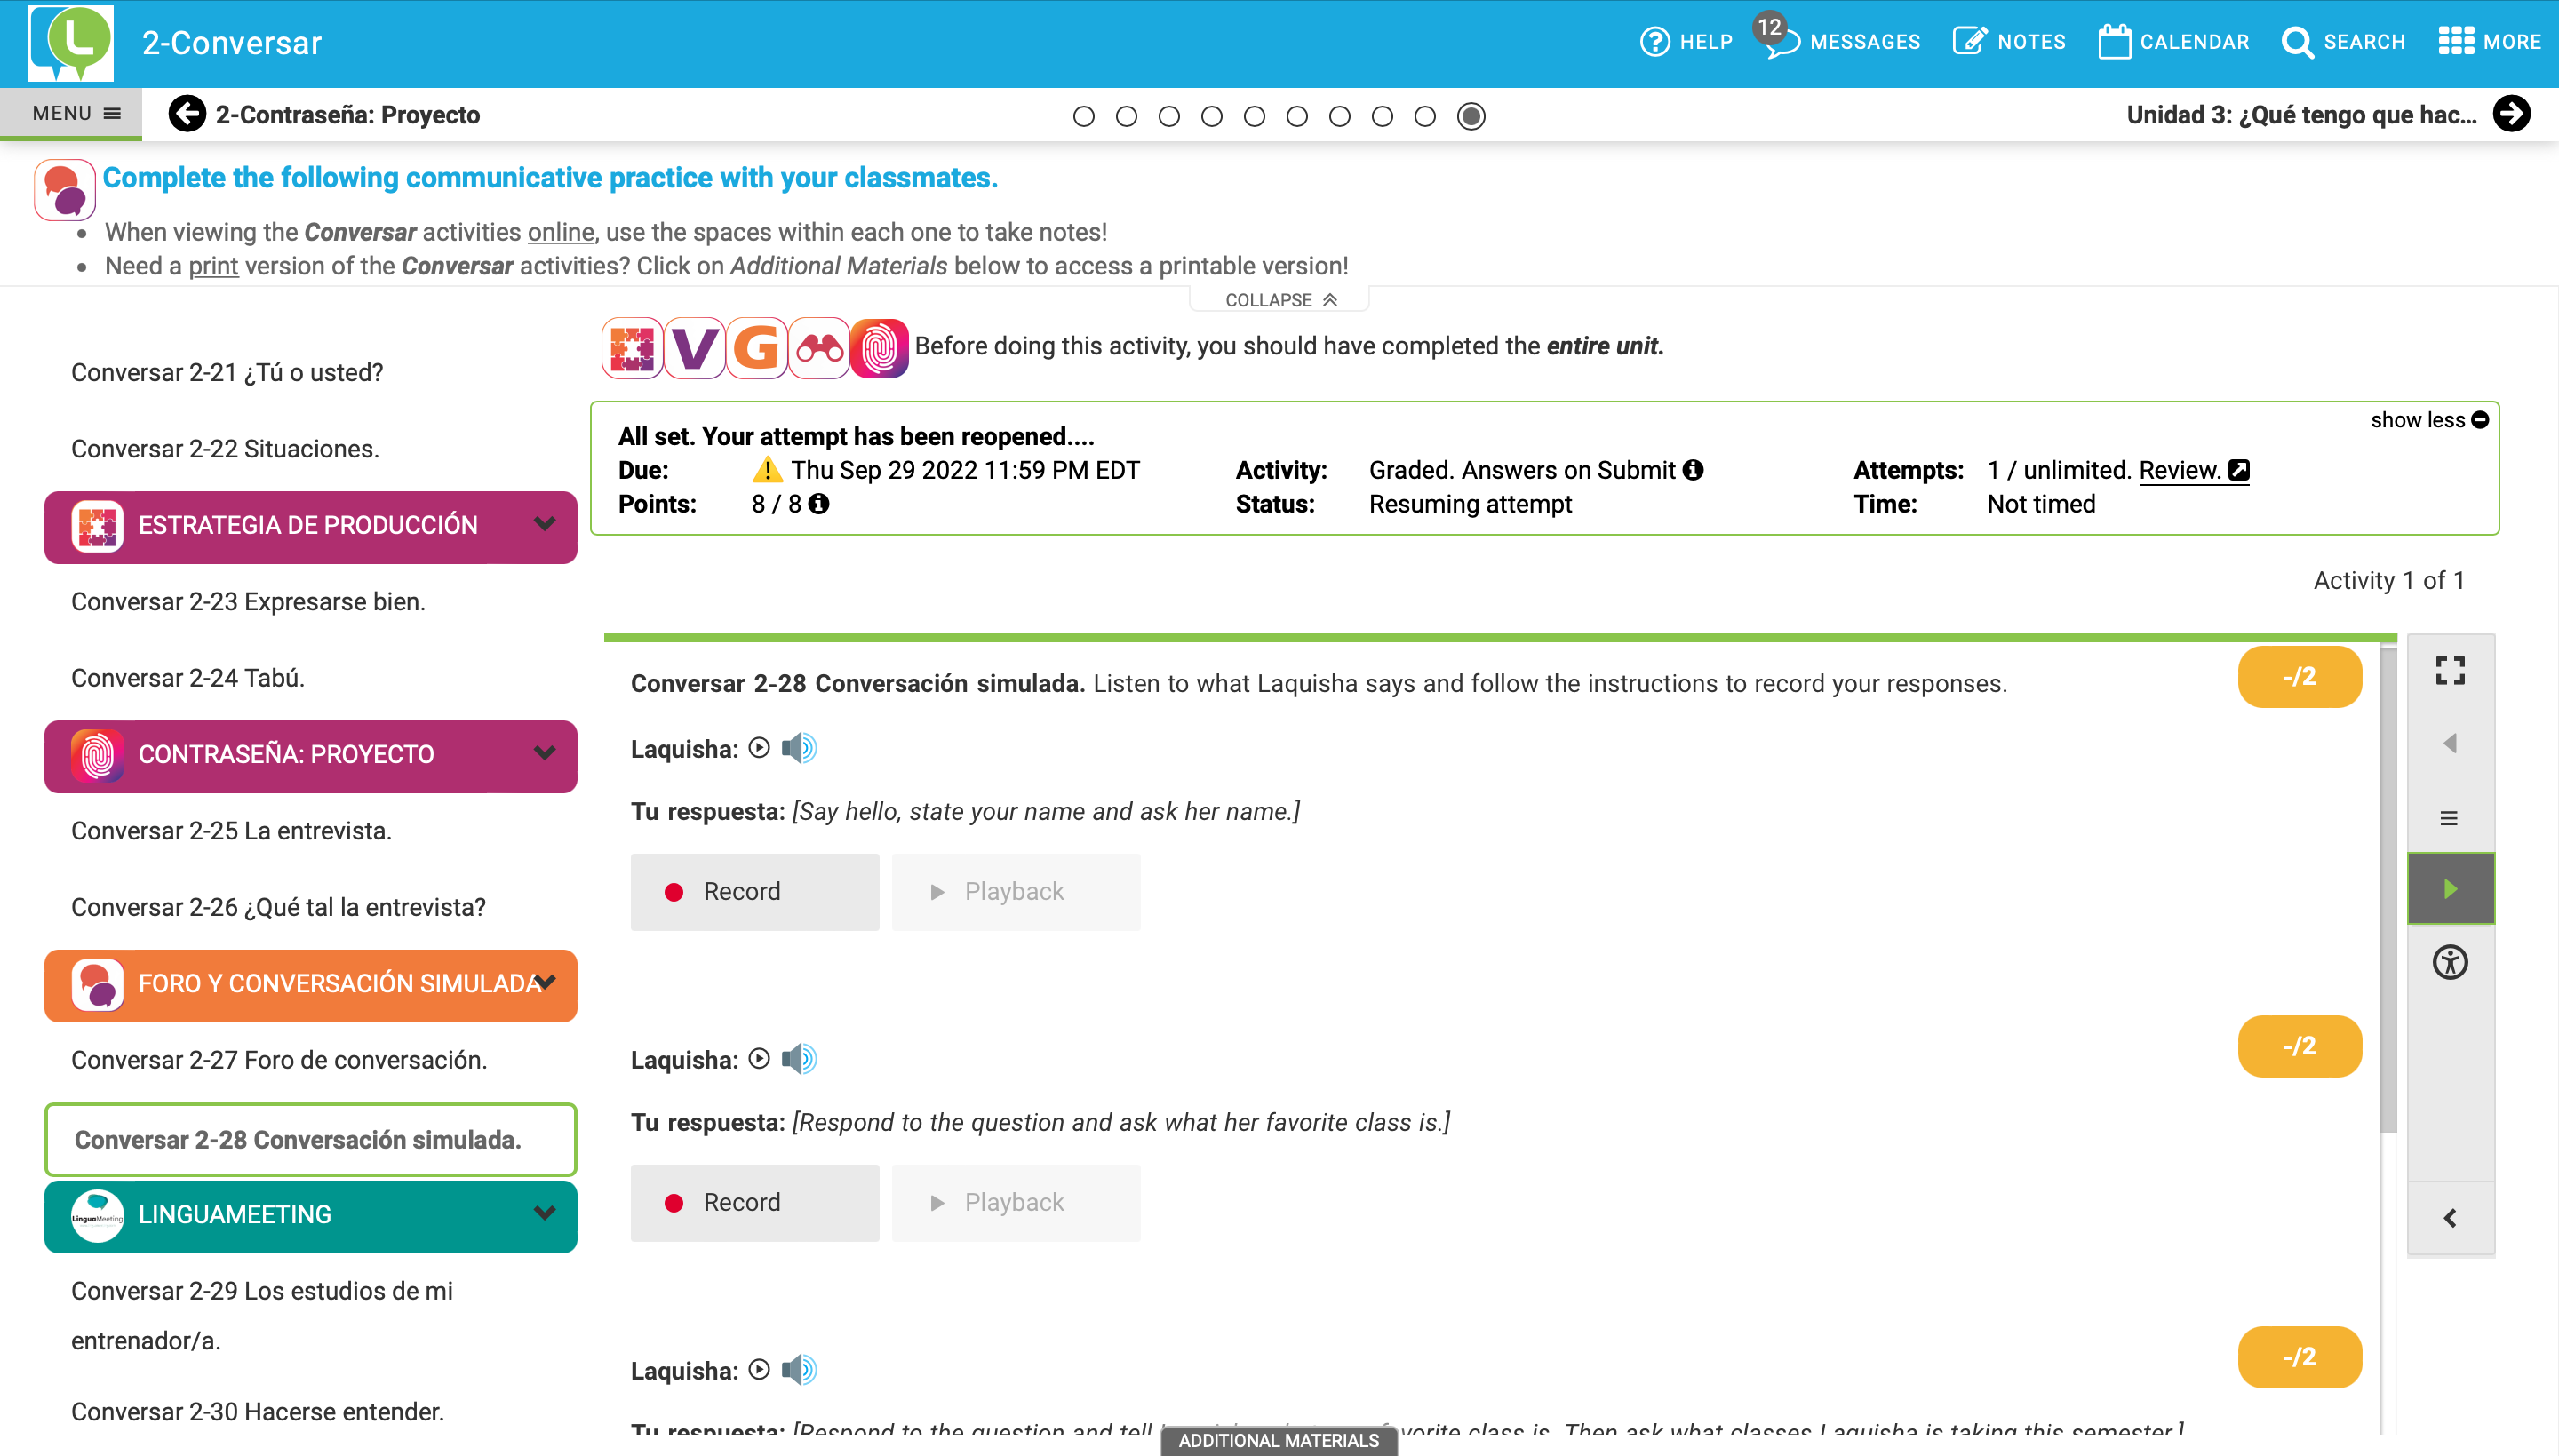Click the binoculars icon in the unit icons
The height and width of the screenshot is (1456, 2559).
pyautogui.click(x=819, y=348)
